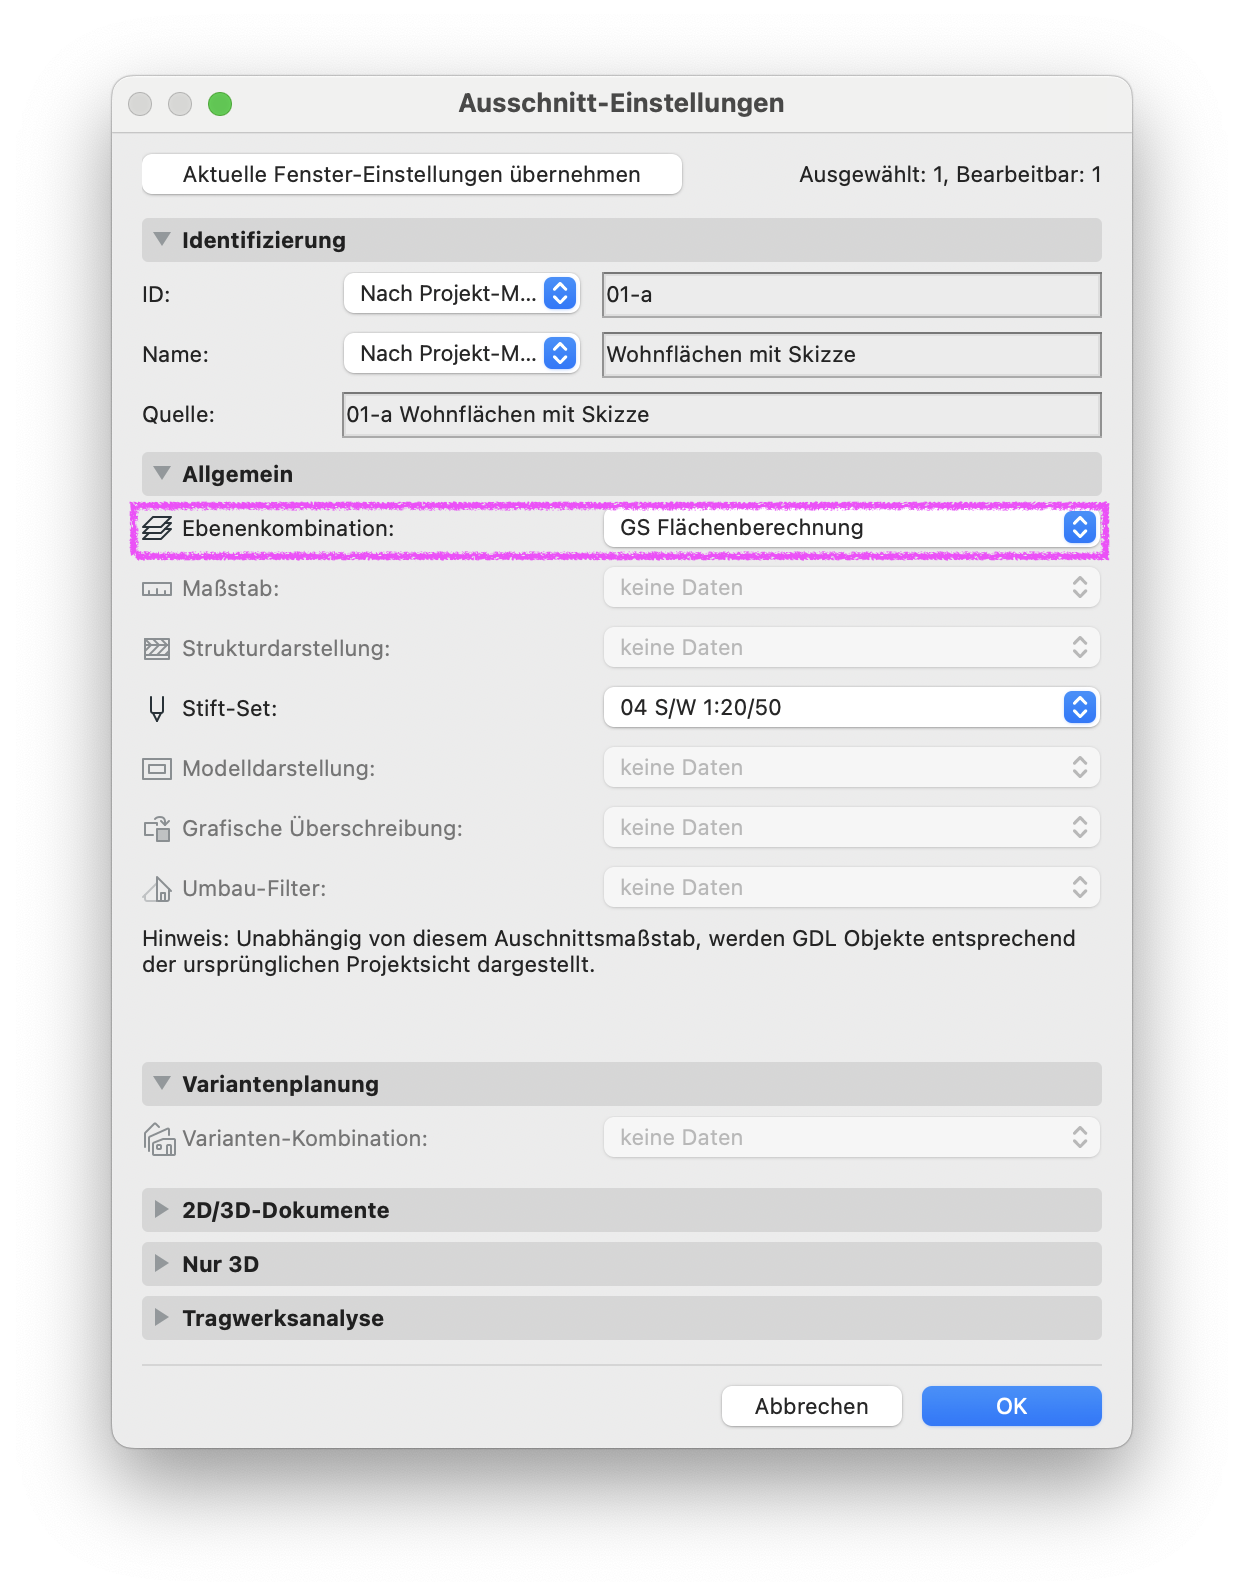This screenshot has height=1596, width=1244.
Task: Click the Ebenenkombination layers icon
Action: (157, 528)
